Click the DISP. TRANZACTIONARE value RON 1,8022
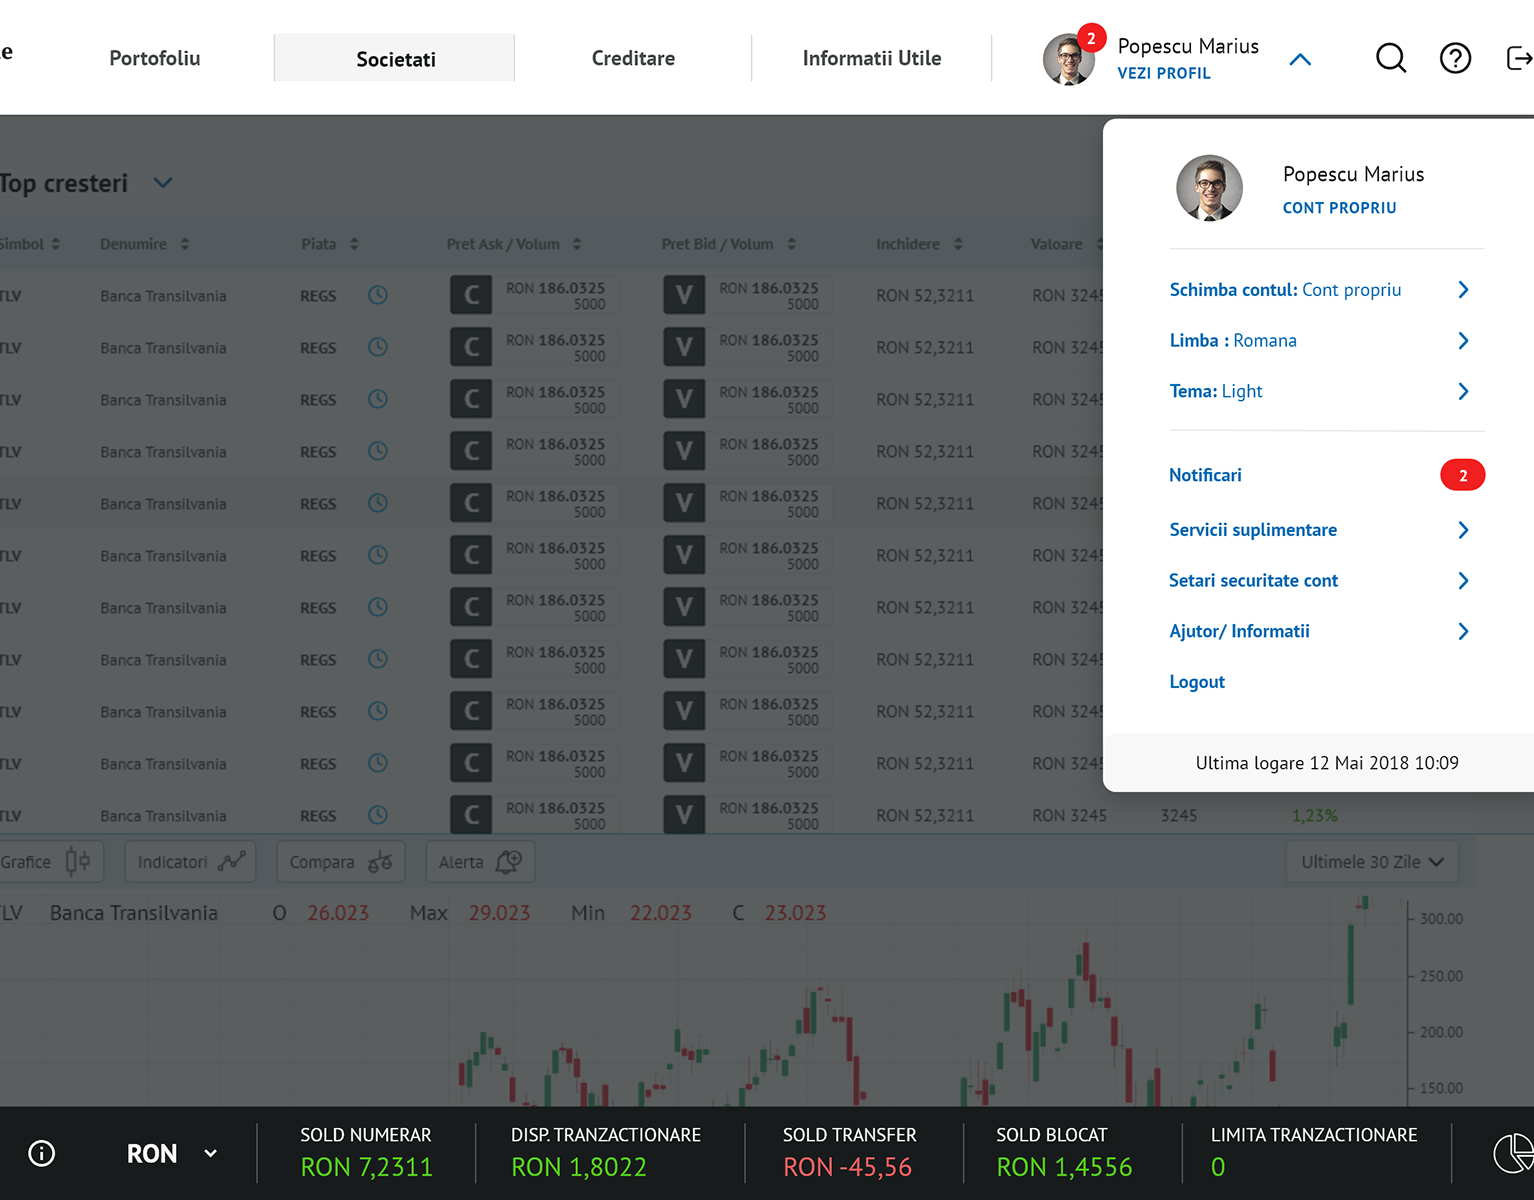The width and height of the screenshot is (1534, 1200). 579,1167
